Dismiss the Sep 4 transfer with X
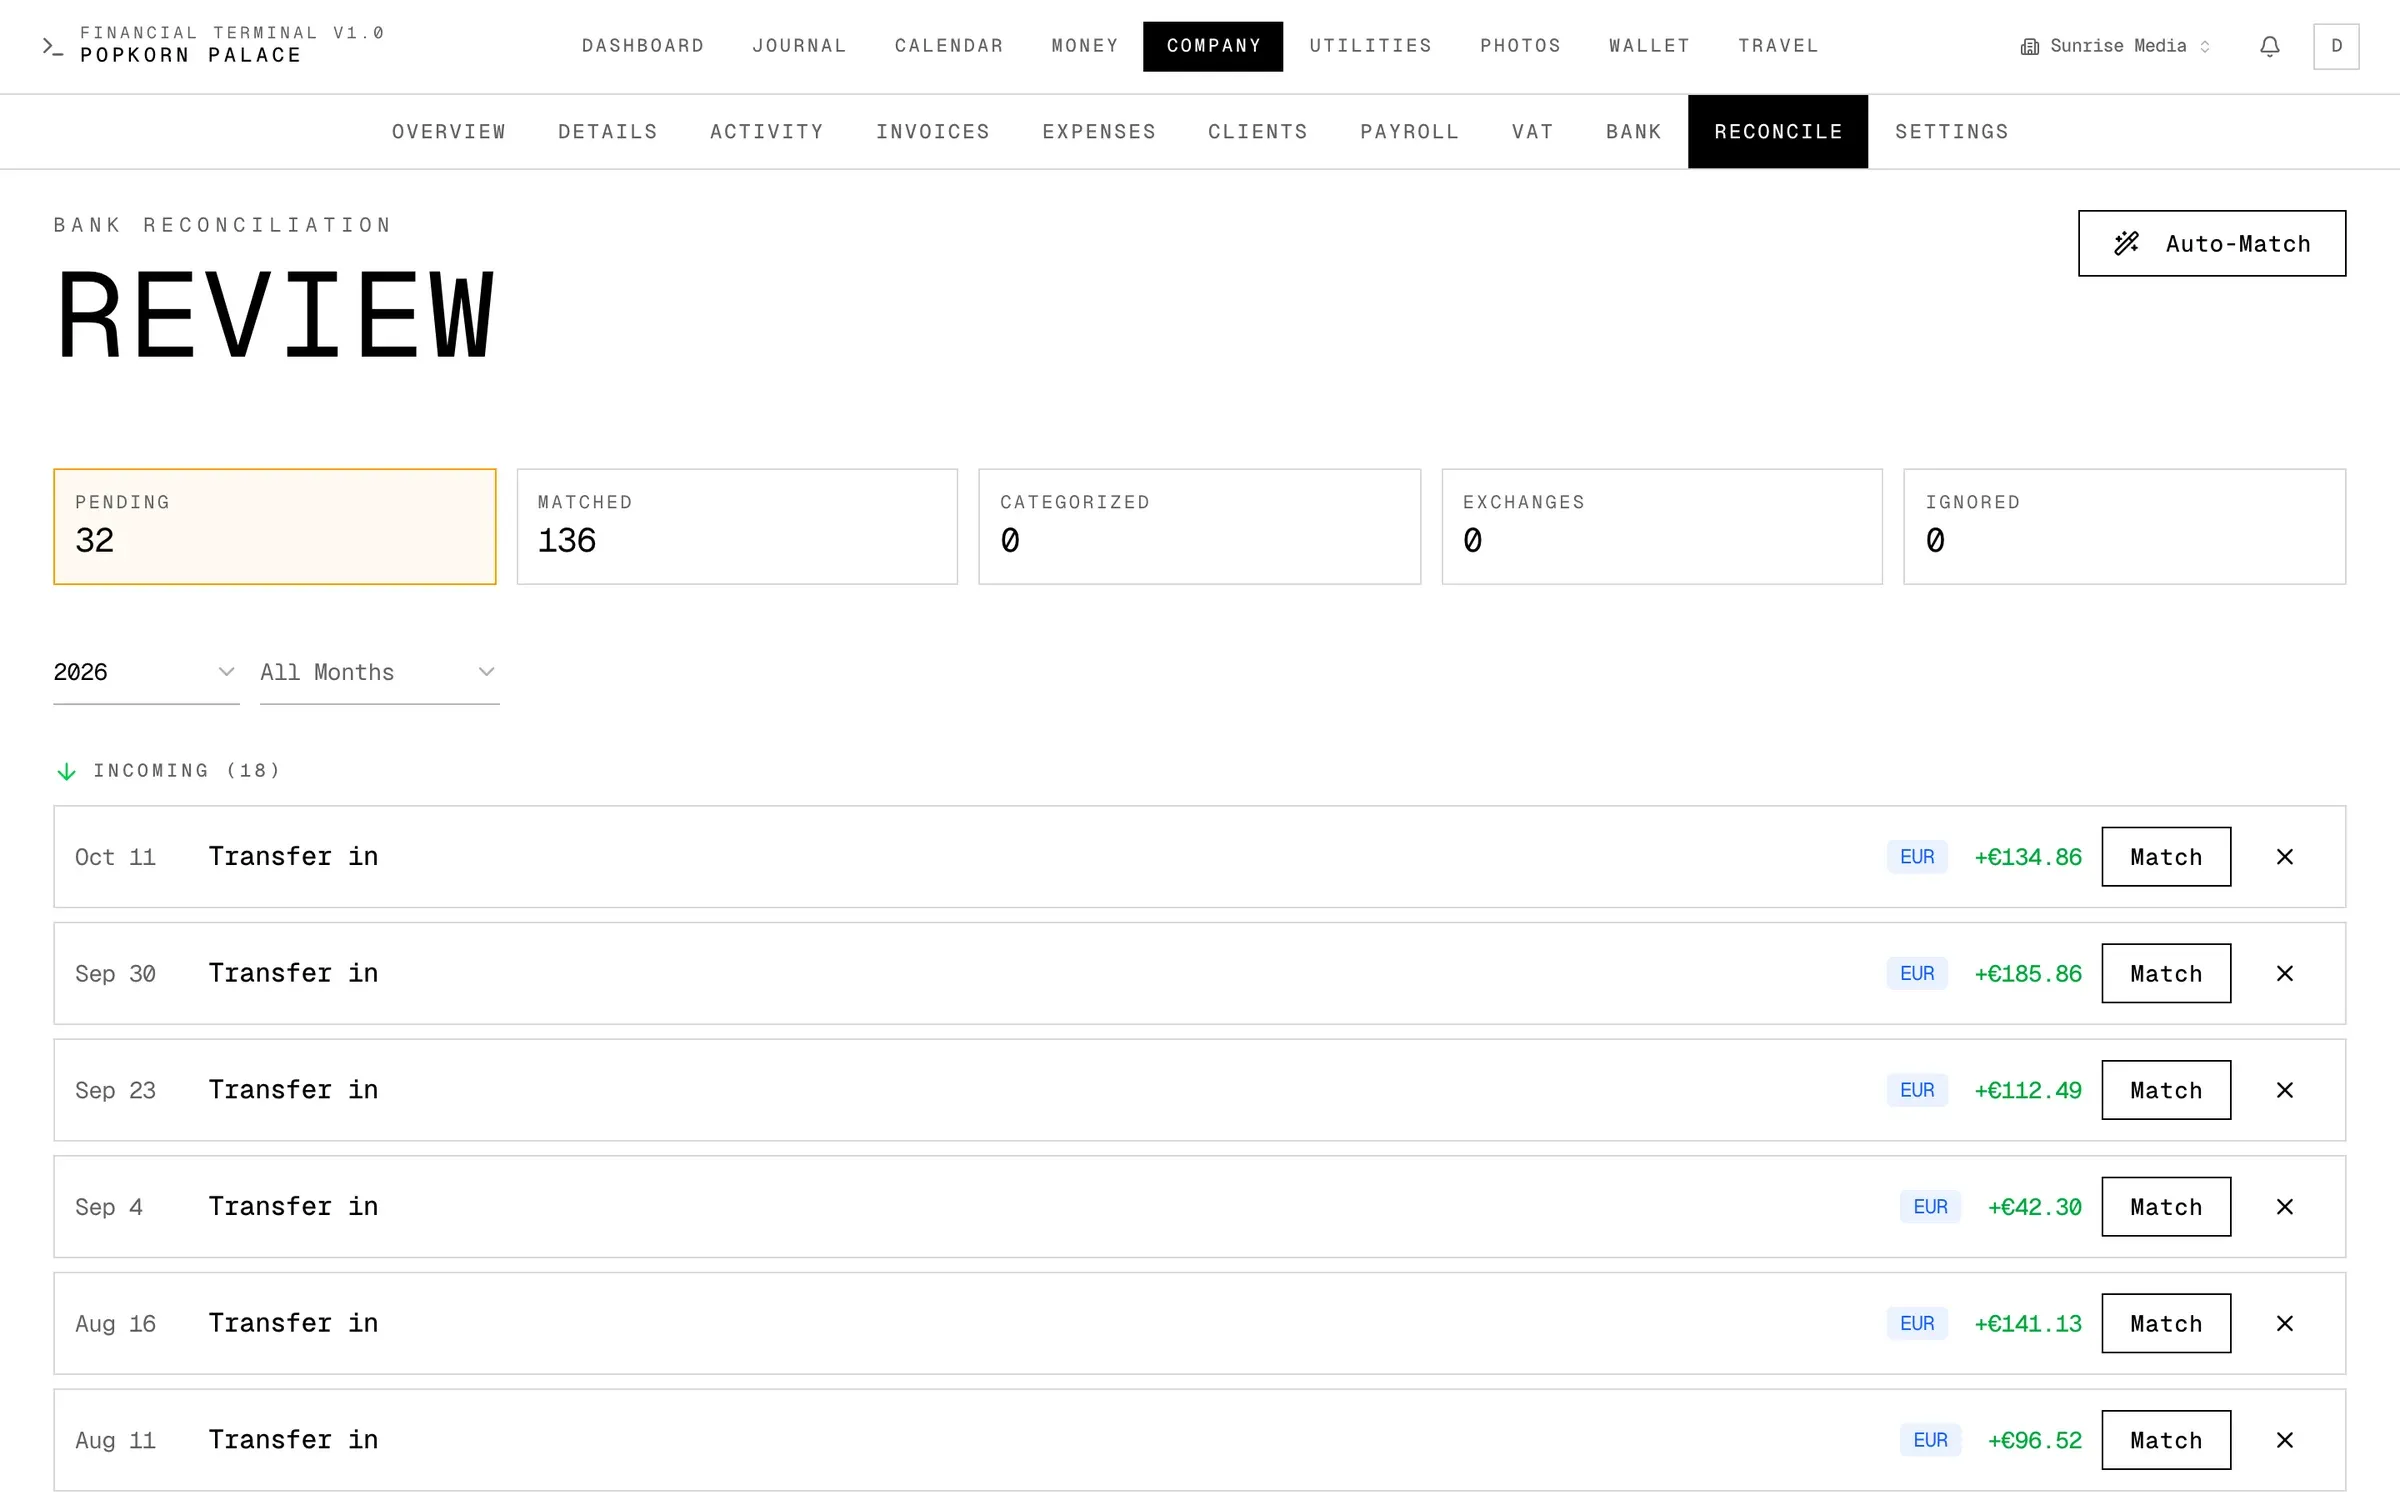2400x1500 pixels. click(x=2285, y=1207)
